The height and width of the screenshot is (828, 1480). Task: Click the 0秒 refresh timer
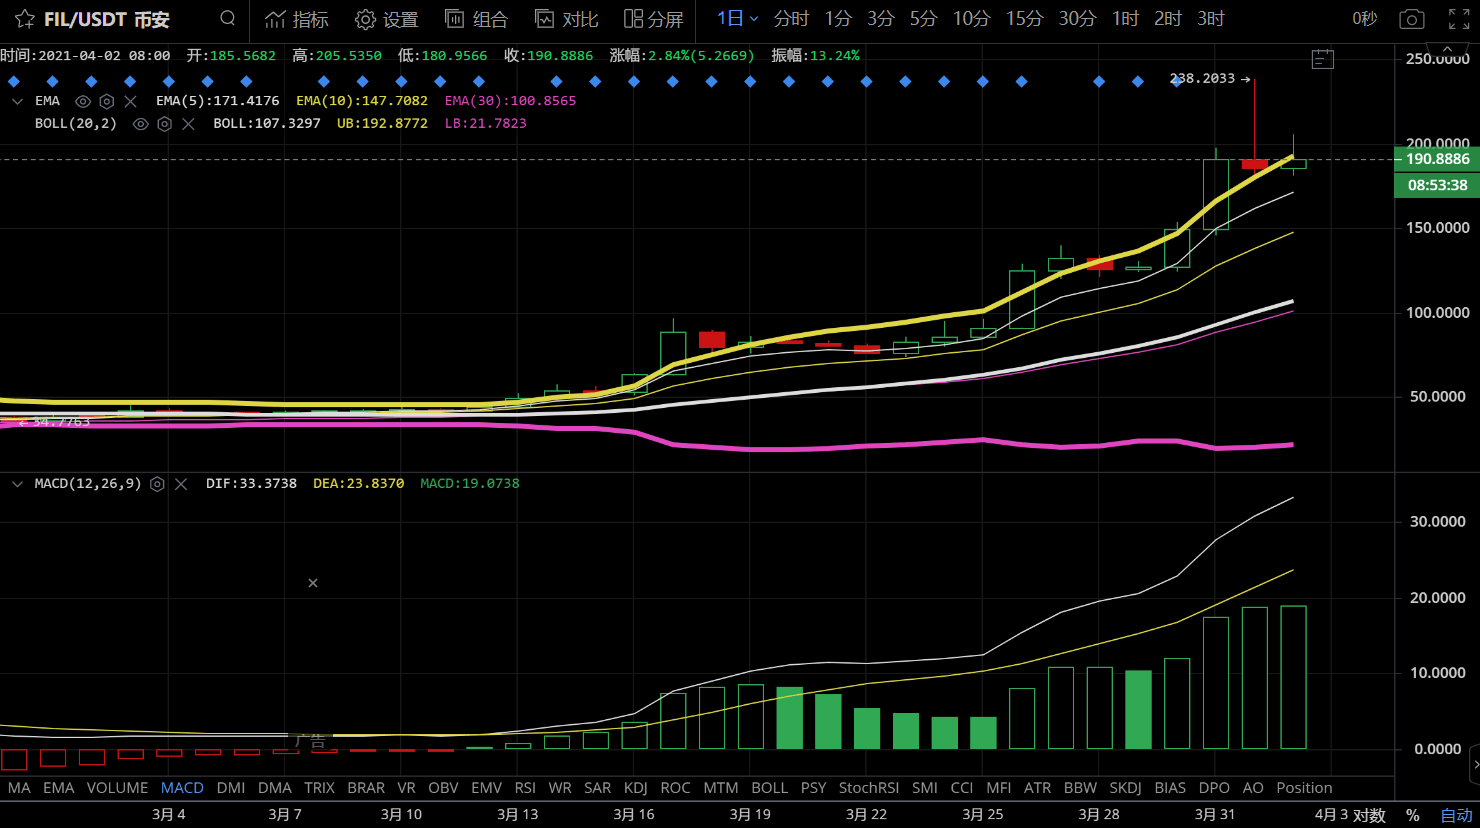[x=1365, y=19]
